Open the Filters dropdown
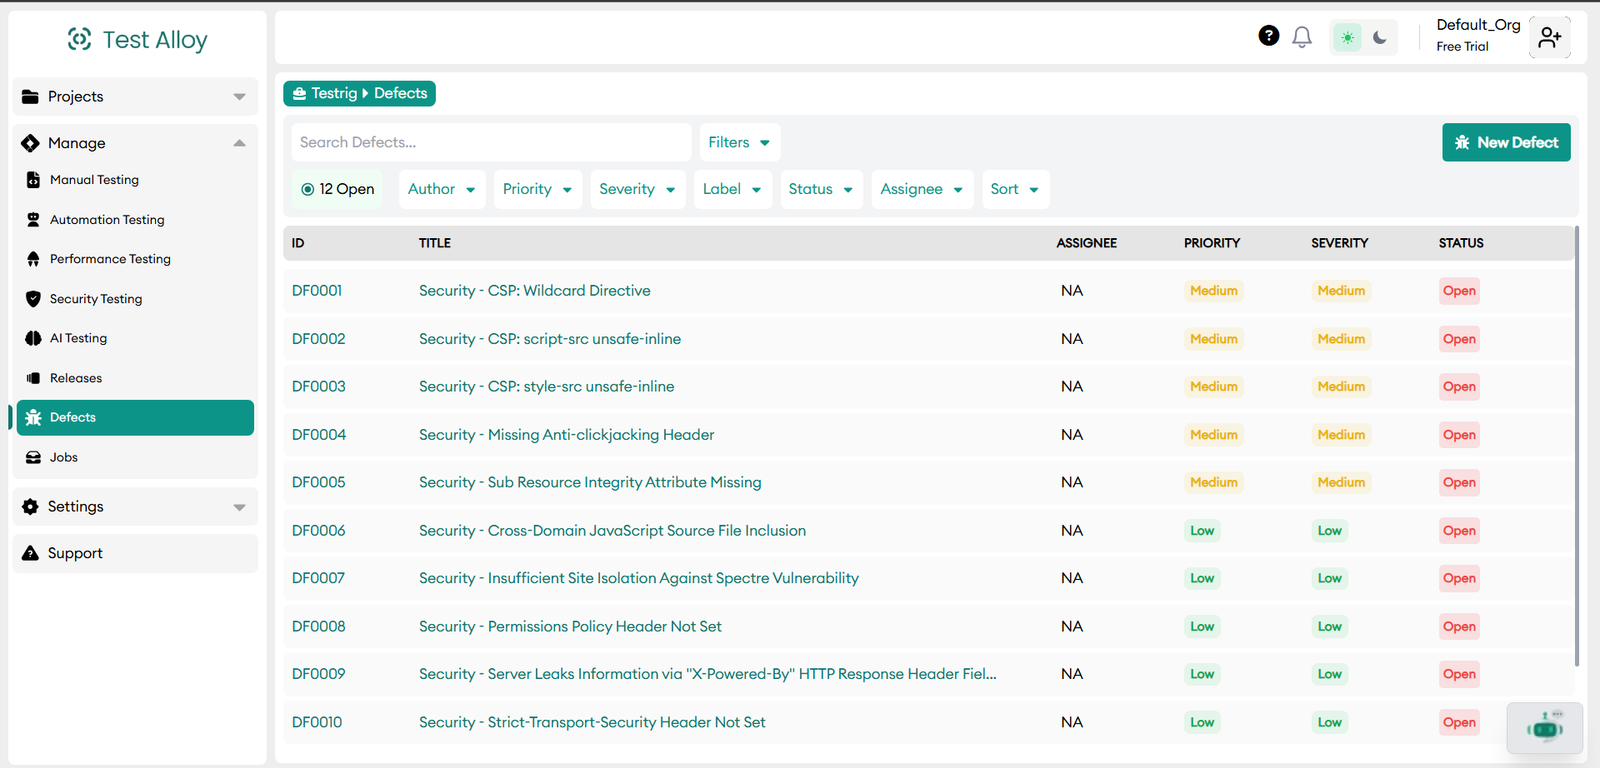Image resolution: width=1600 pixels, height=768 pixels. tap(740, 142)
